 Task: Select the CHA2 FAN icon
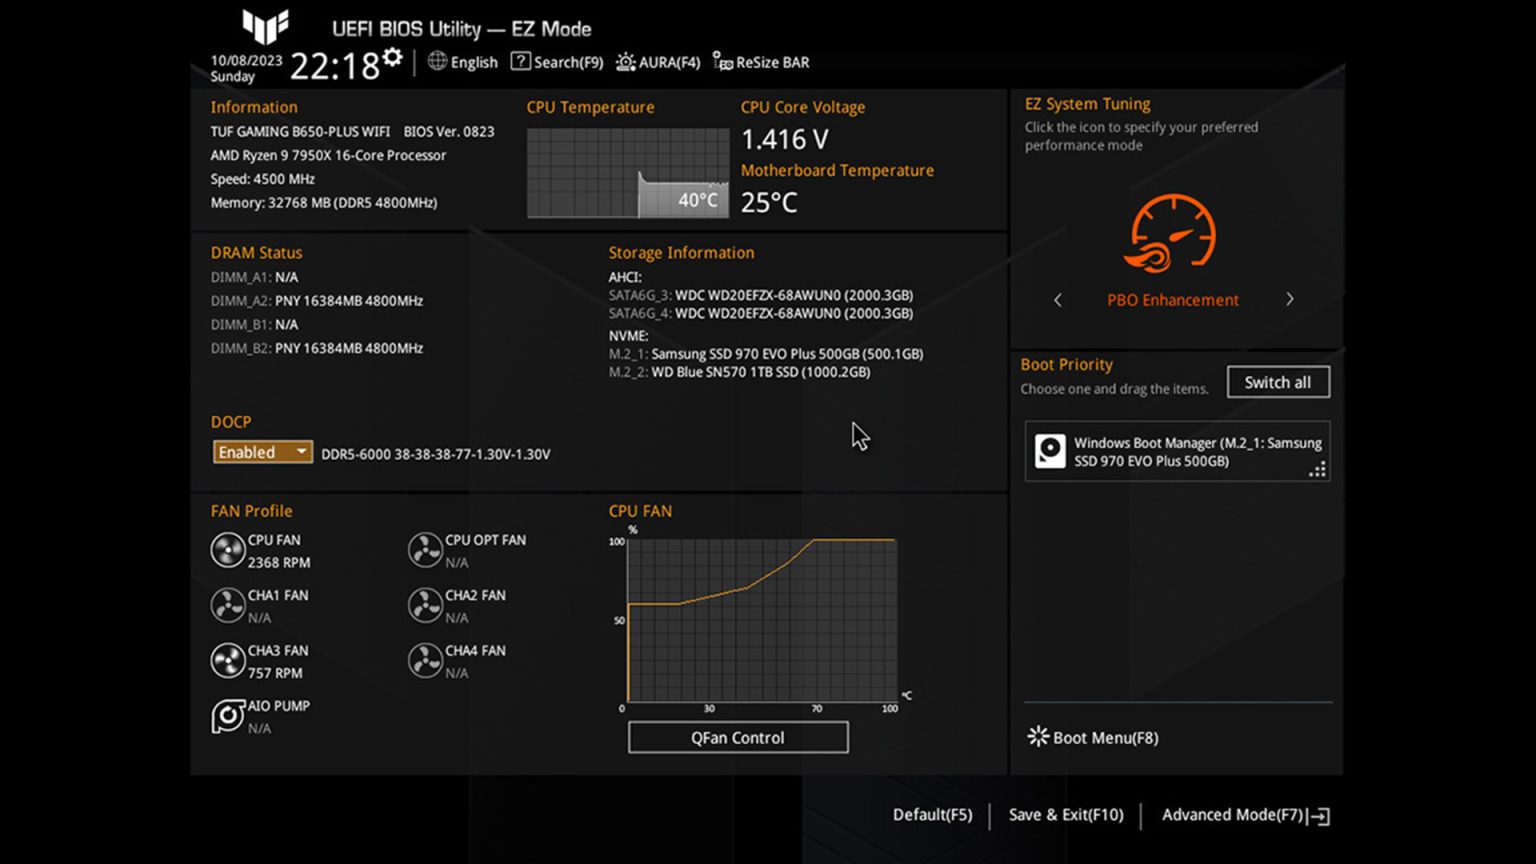coord(425,605)
